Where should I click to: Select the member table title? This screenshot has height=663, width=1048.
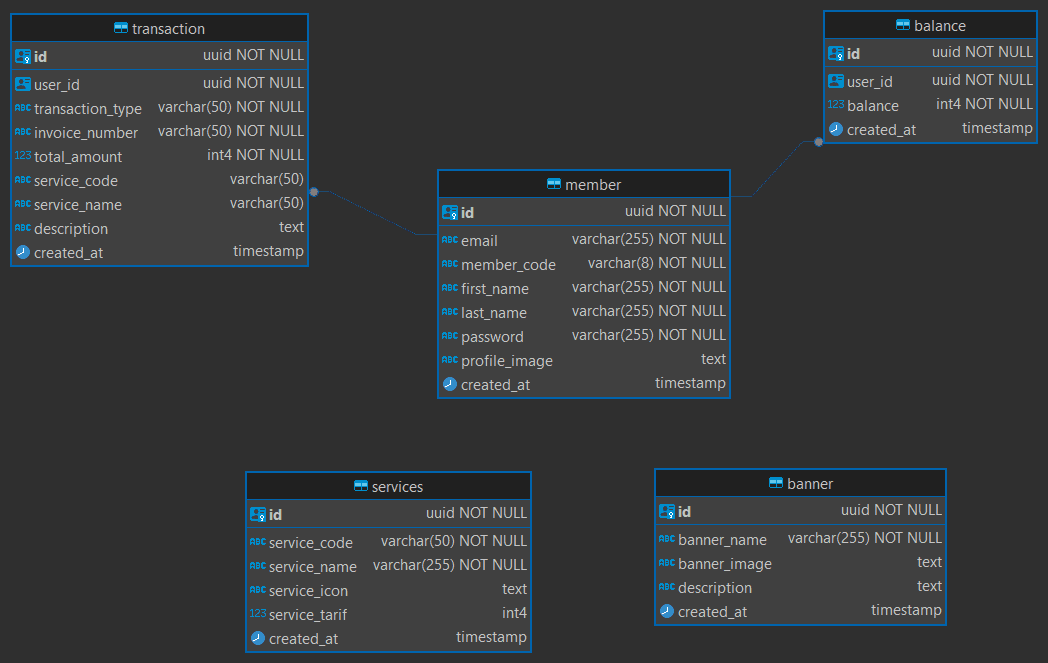pos(593,184)
